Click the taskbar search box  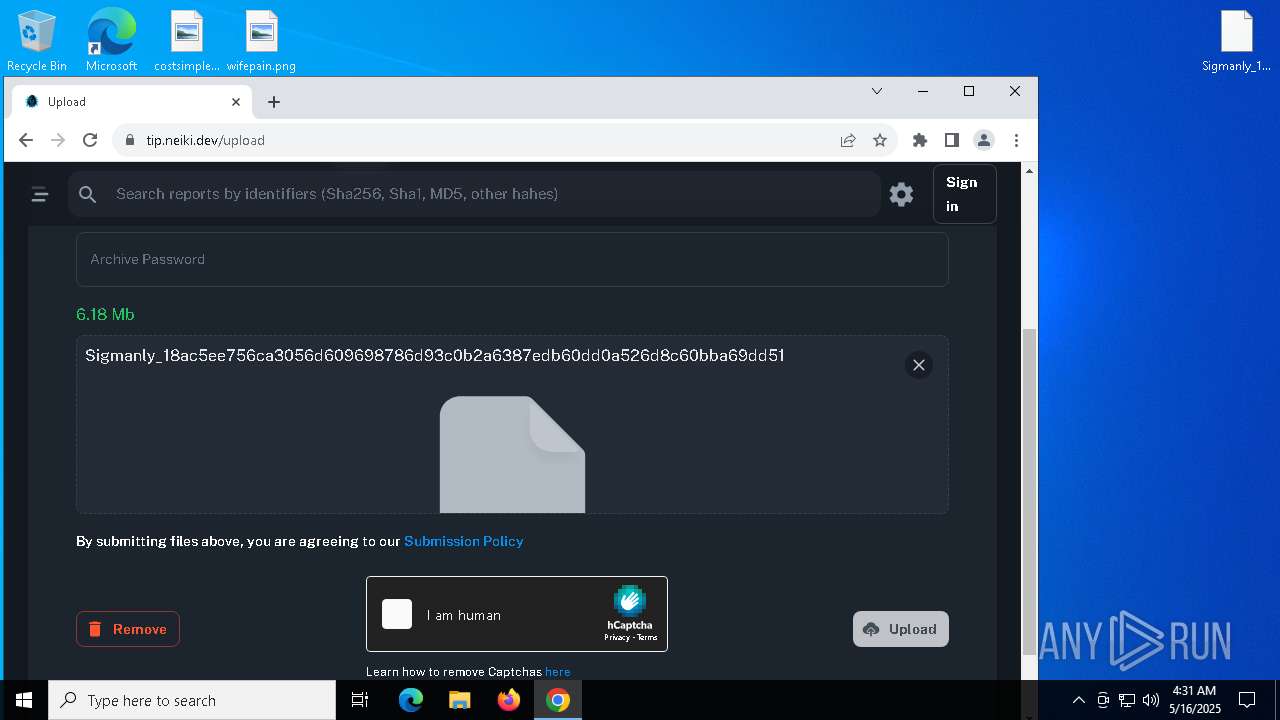(192, 700)
